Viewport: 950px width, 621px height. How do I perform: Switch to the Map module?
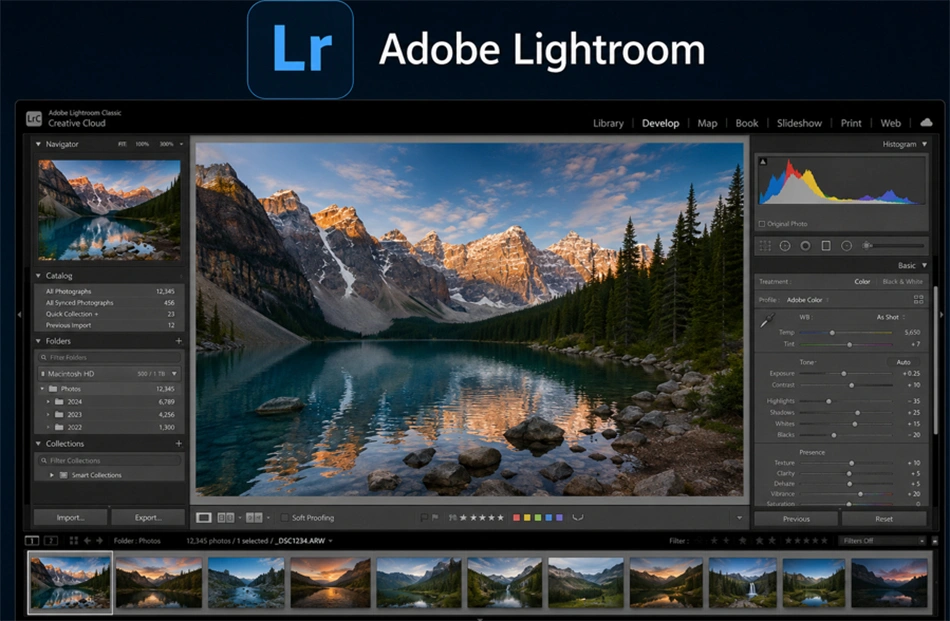[x=707, y=123]
